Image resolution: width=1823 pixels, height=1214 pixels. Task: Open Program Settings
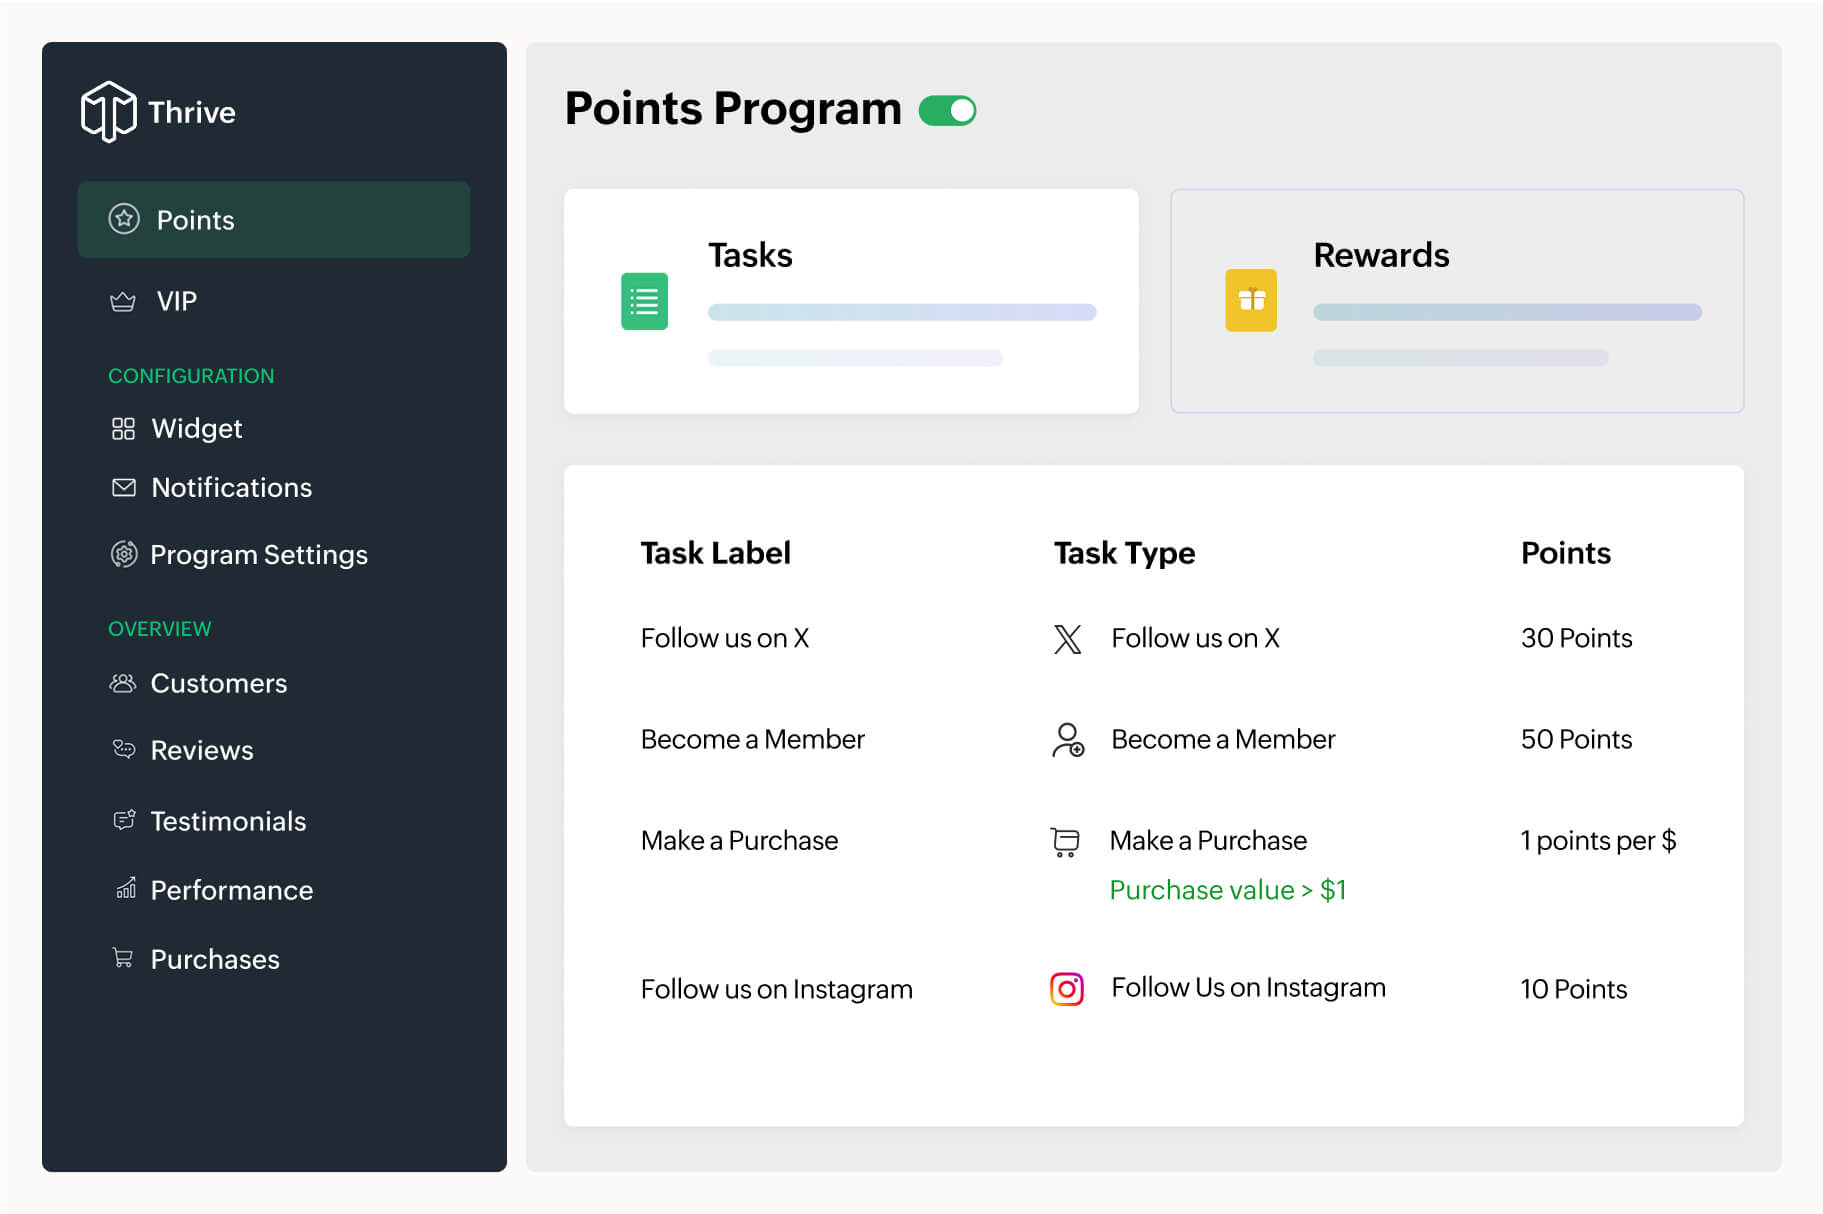(x=258, y=555)
